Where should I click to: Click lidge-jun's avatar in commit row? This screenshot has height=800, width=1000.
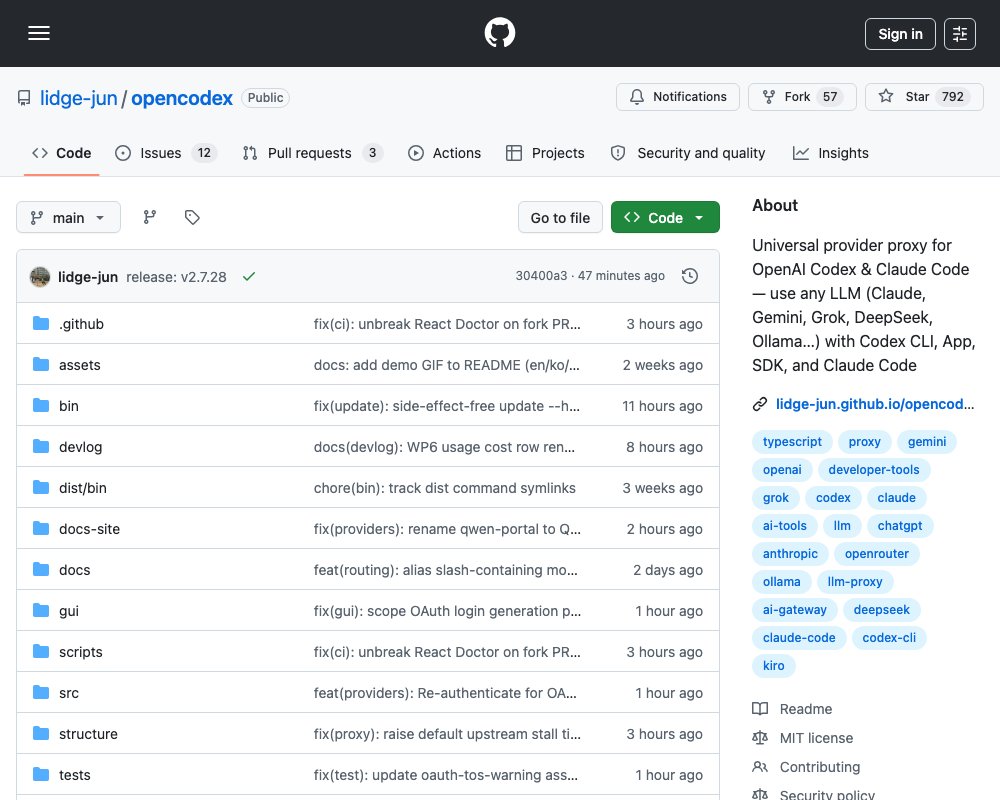[x=40, y=277]
